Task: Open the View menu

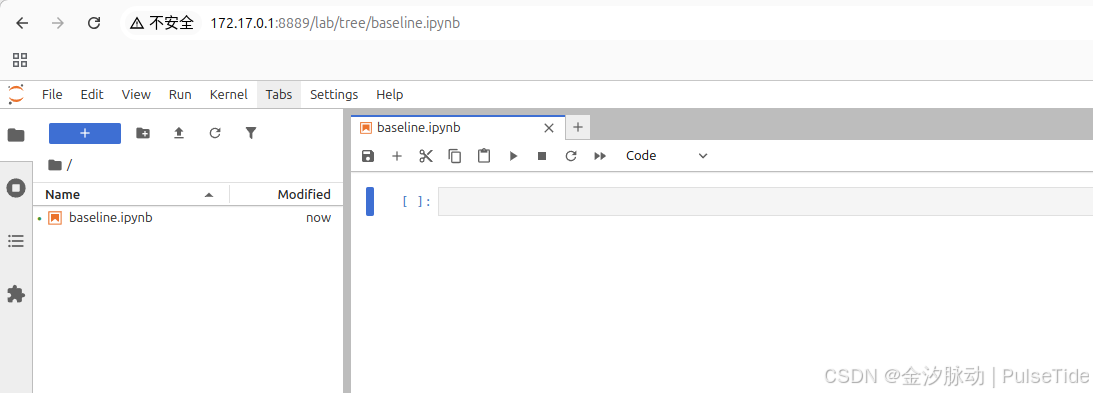Action: click(x=136, y=94)
